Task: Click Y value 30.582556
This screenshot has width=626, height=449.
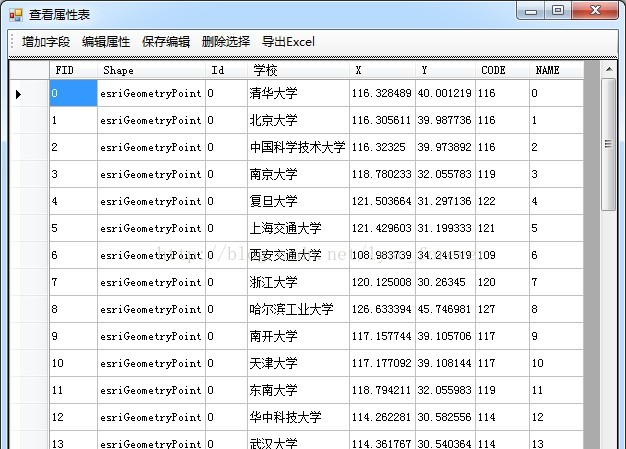Action: pyautogui.click(x=445, y=417)
